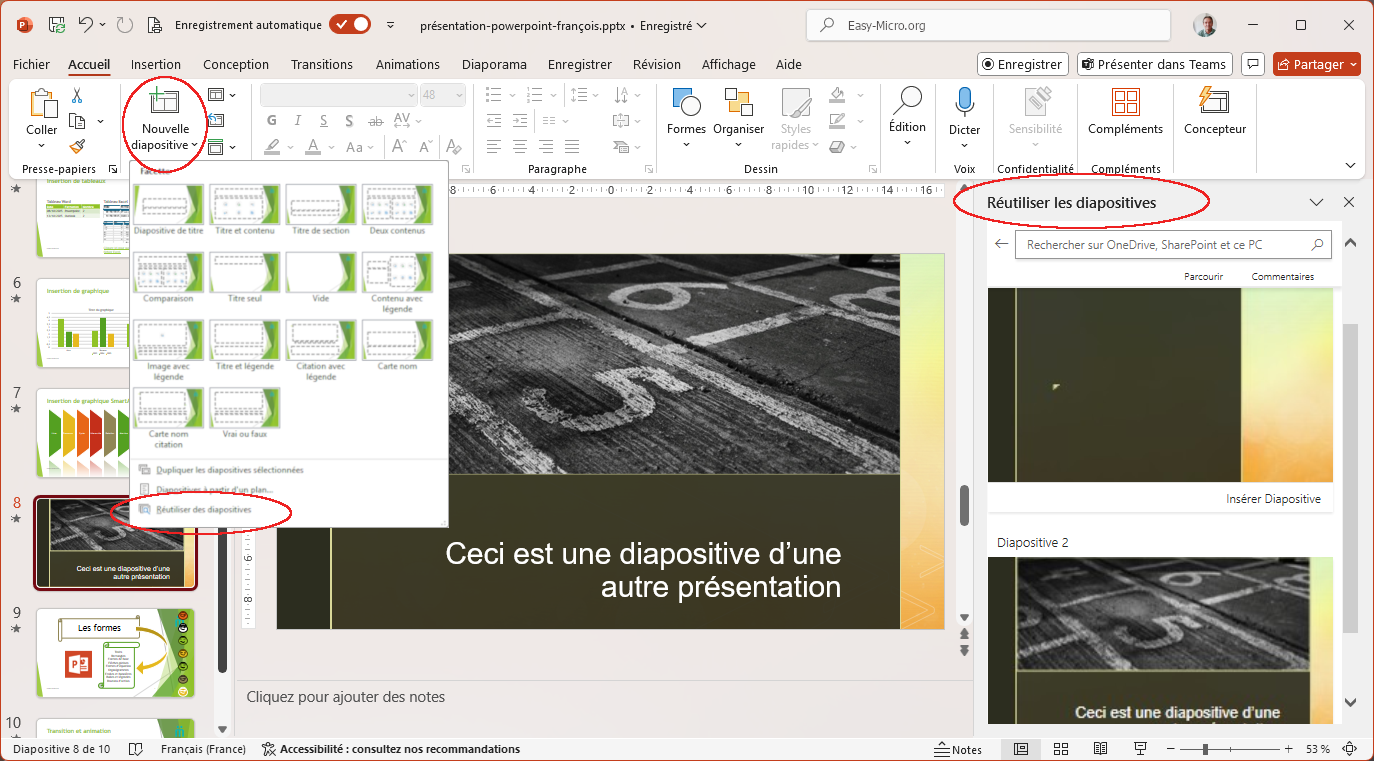Click the Coller paste icon
Viewport: 1374px width, 761px height.
(x=42, y=104)
